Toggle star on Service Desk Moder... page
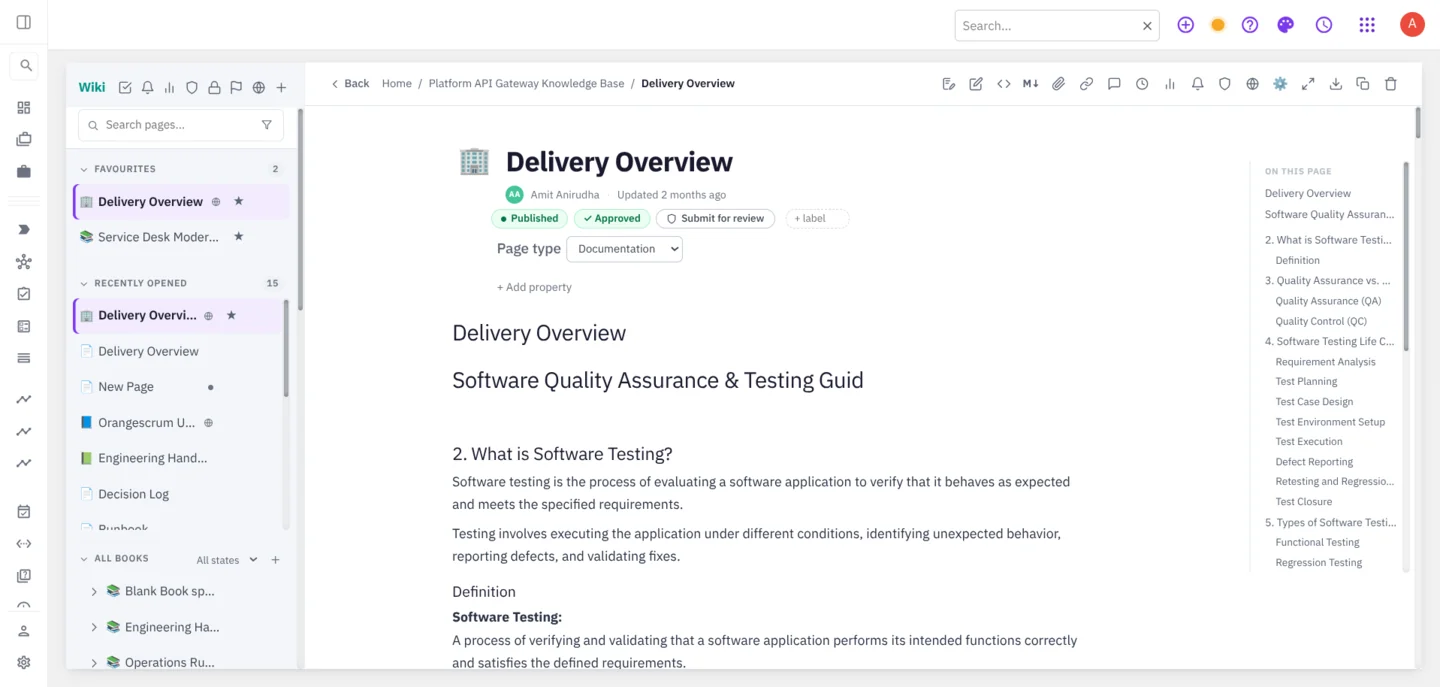 pos(238,237)
